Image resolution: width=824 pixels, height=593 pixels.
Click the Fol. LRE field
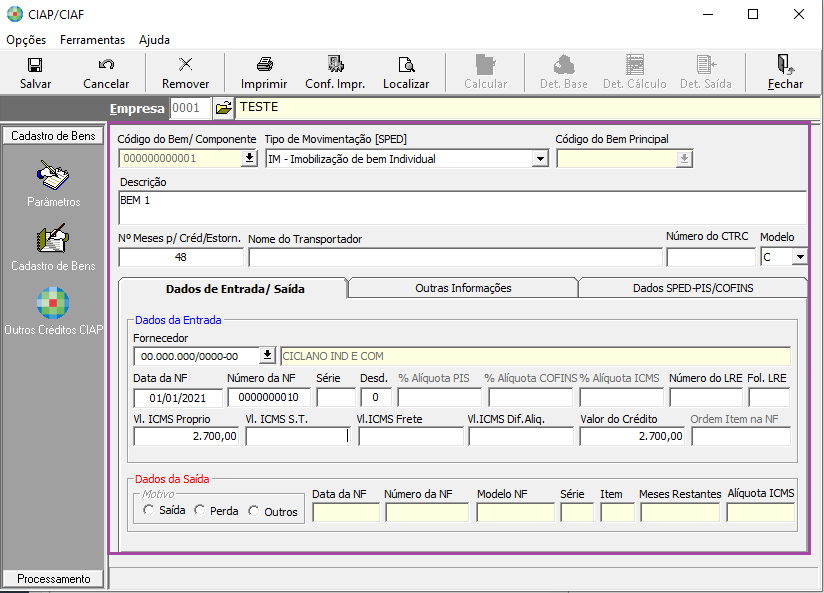(x=769, y=397)
